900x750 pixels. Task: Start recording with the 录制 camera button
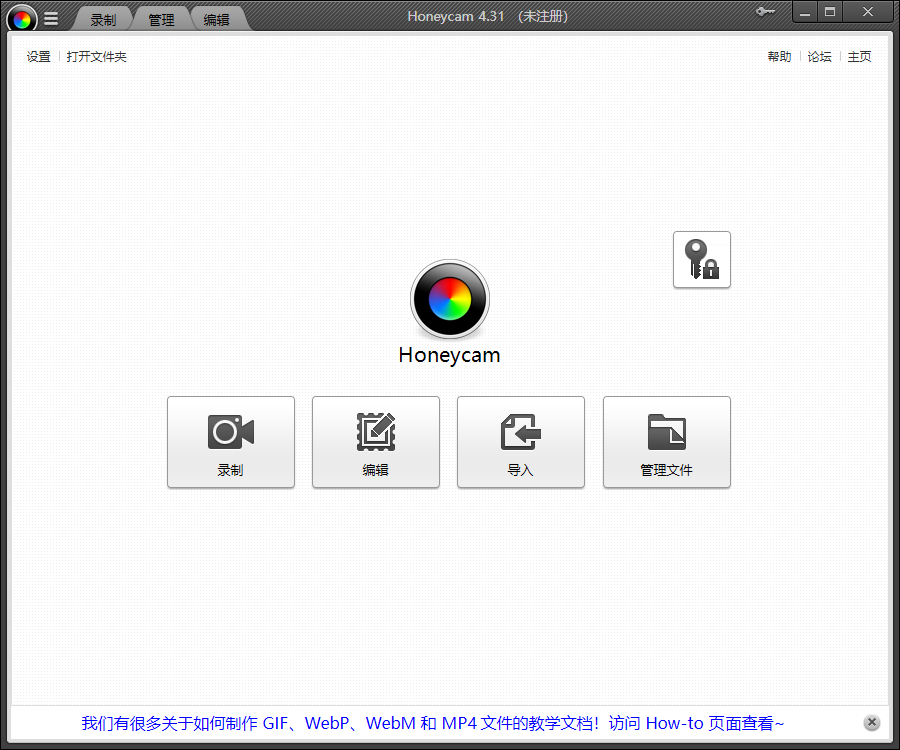pos(231,442)
